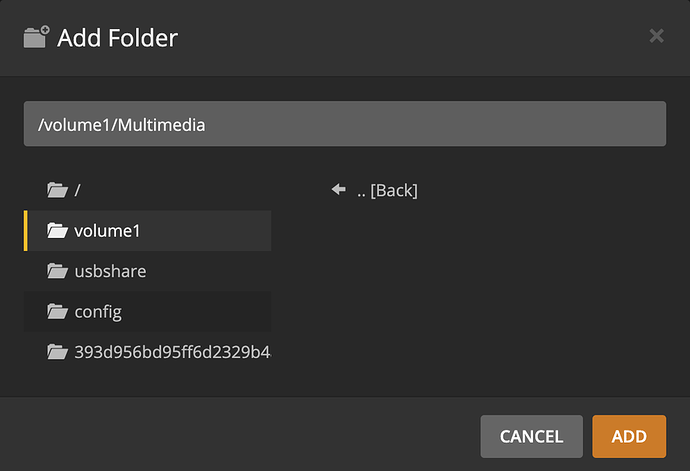Click the config folder icon
The width and height of the screenshot is (690, 471).
(57, 312)
